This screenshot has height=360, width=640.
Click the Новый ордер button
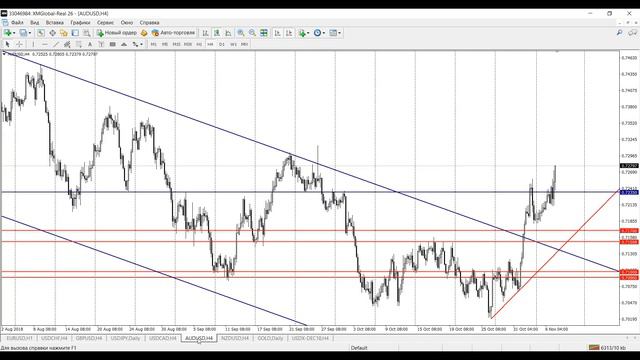click(117, 33)
